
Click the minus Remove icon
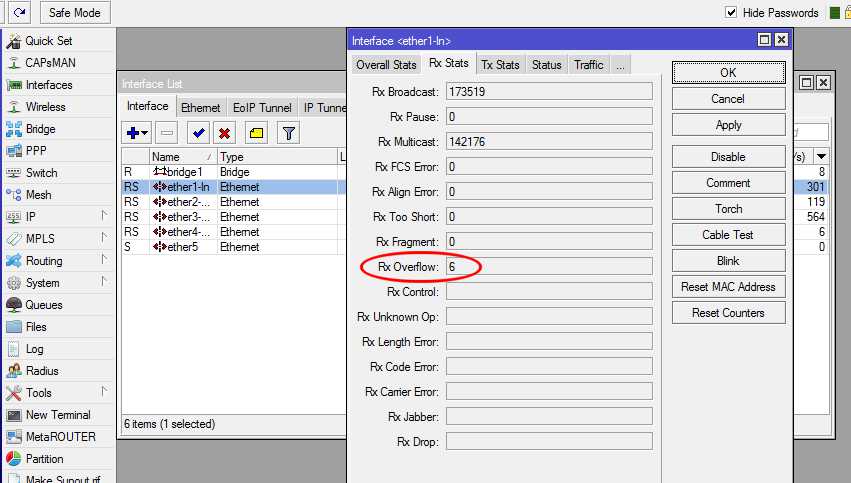click(167, 133)
